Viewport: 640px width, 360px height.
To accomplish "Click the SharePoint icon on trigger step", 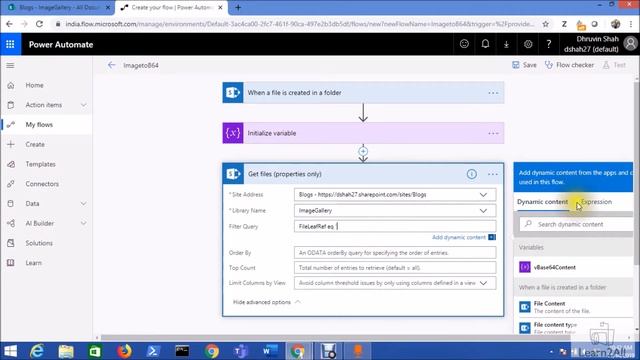I will tap(233, 93).
